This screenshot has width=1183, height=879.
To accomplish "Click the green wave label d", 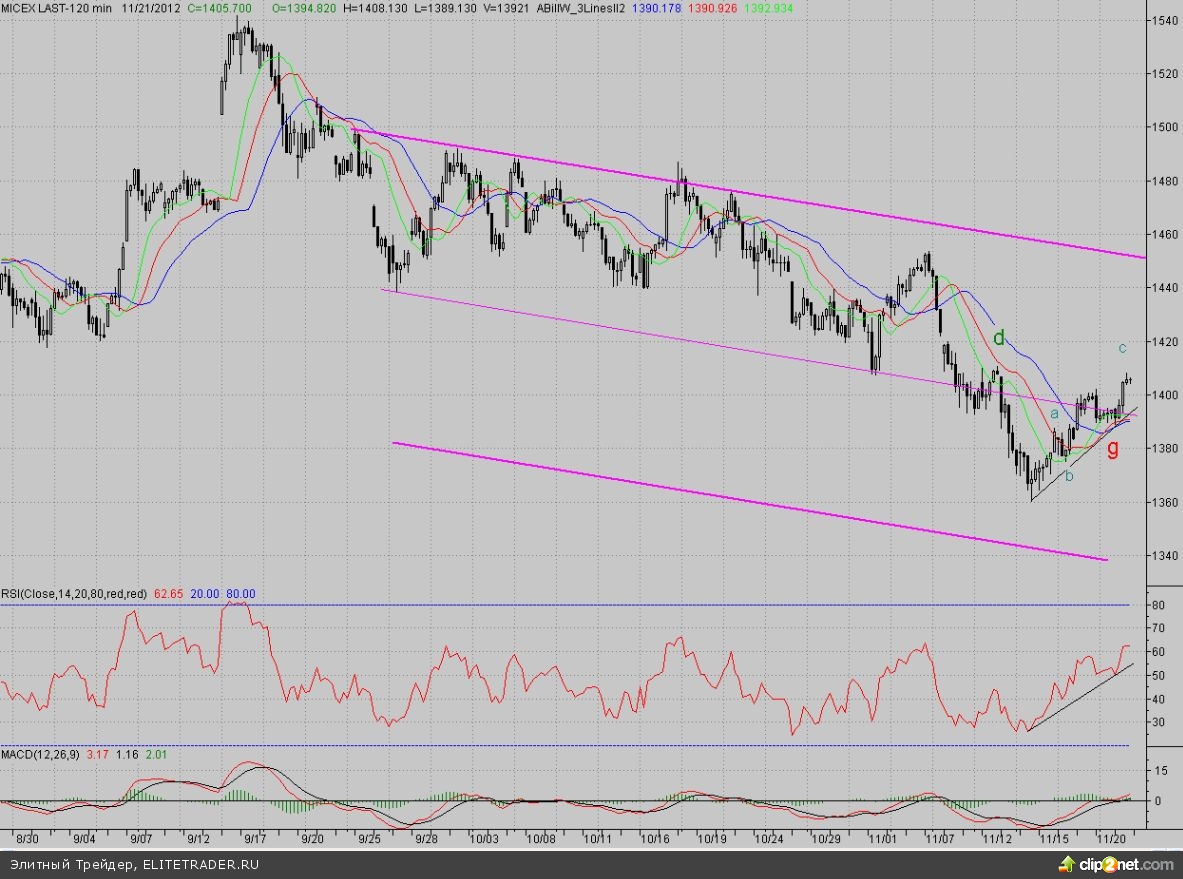I will 998,338.
